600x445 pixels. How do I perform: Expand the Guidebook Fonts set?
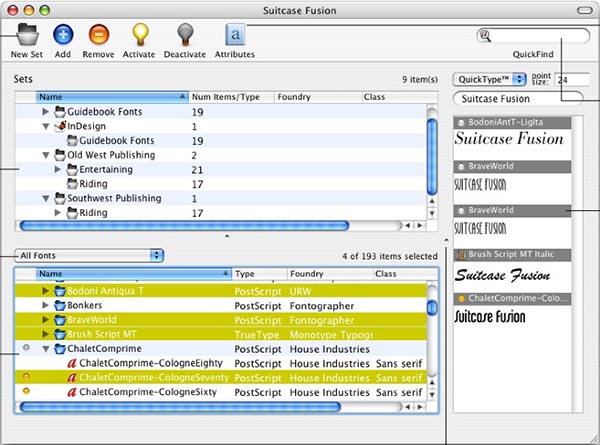(x=46, y=113)
